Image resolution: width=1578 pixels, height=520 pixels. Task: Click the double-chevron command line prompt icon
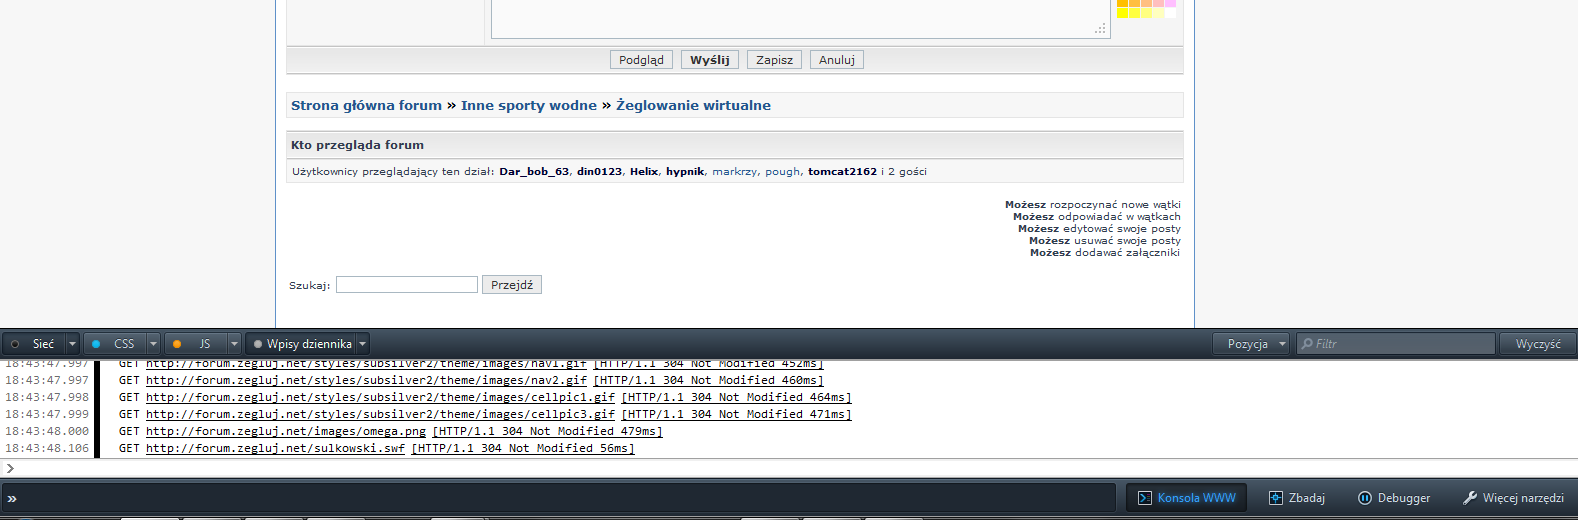tap(12, 498)
